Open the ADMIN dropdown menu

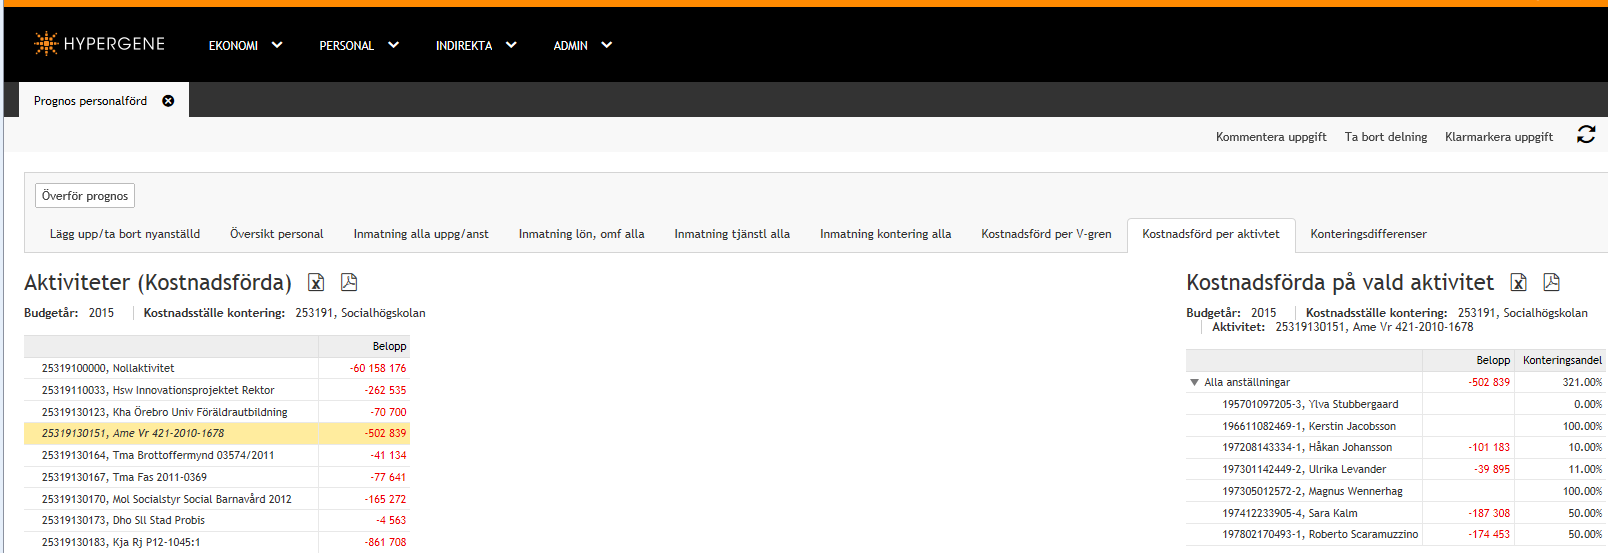point(582,45)
